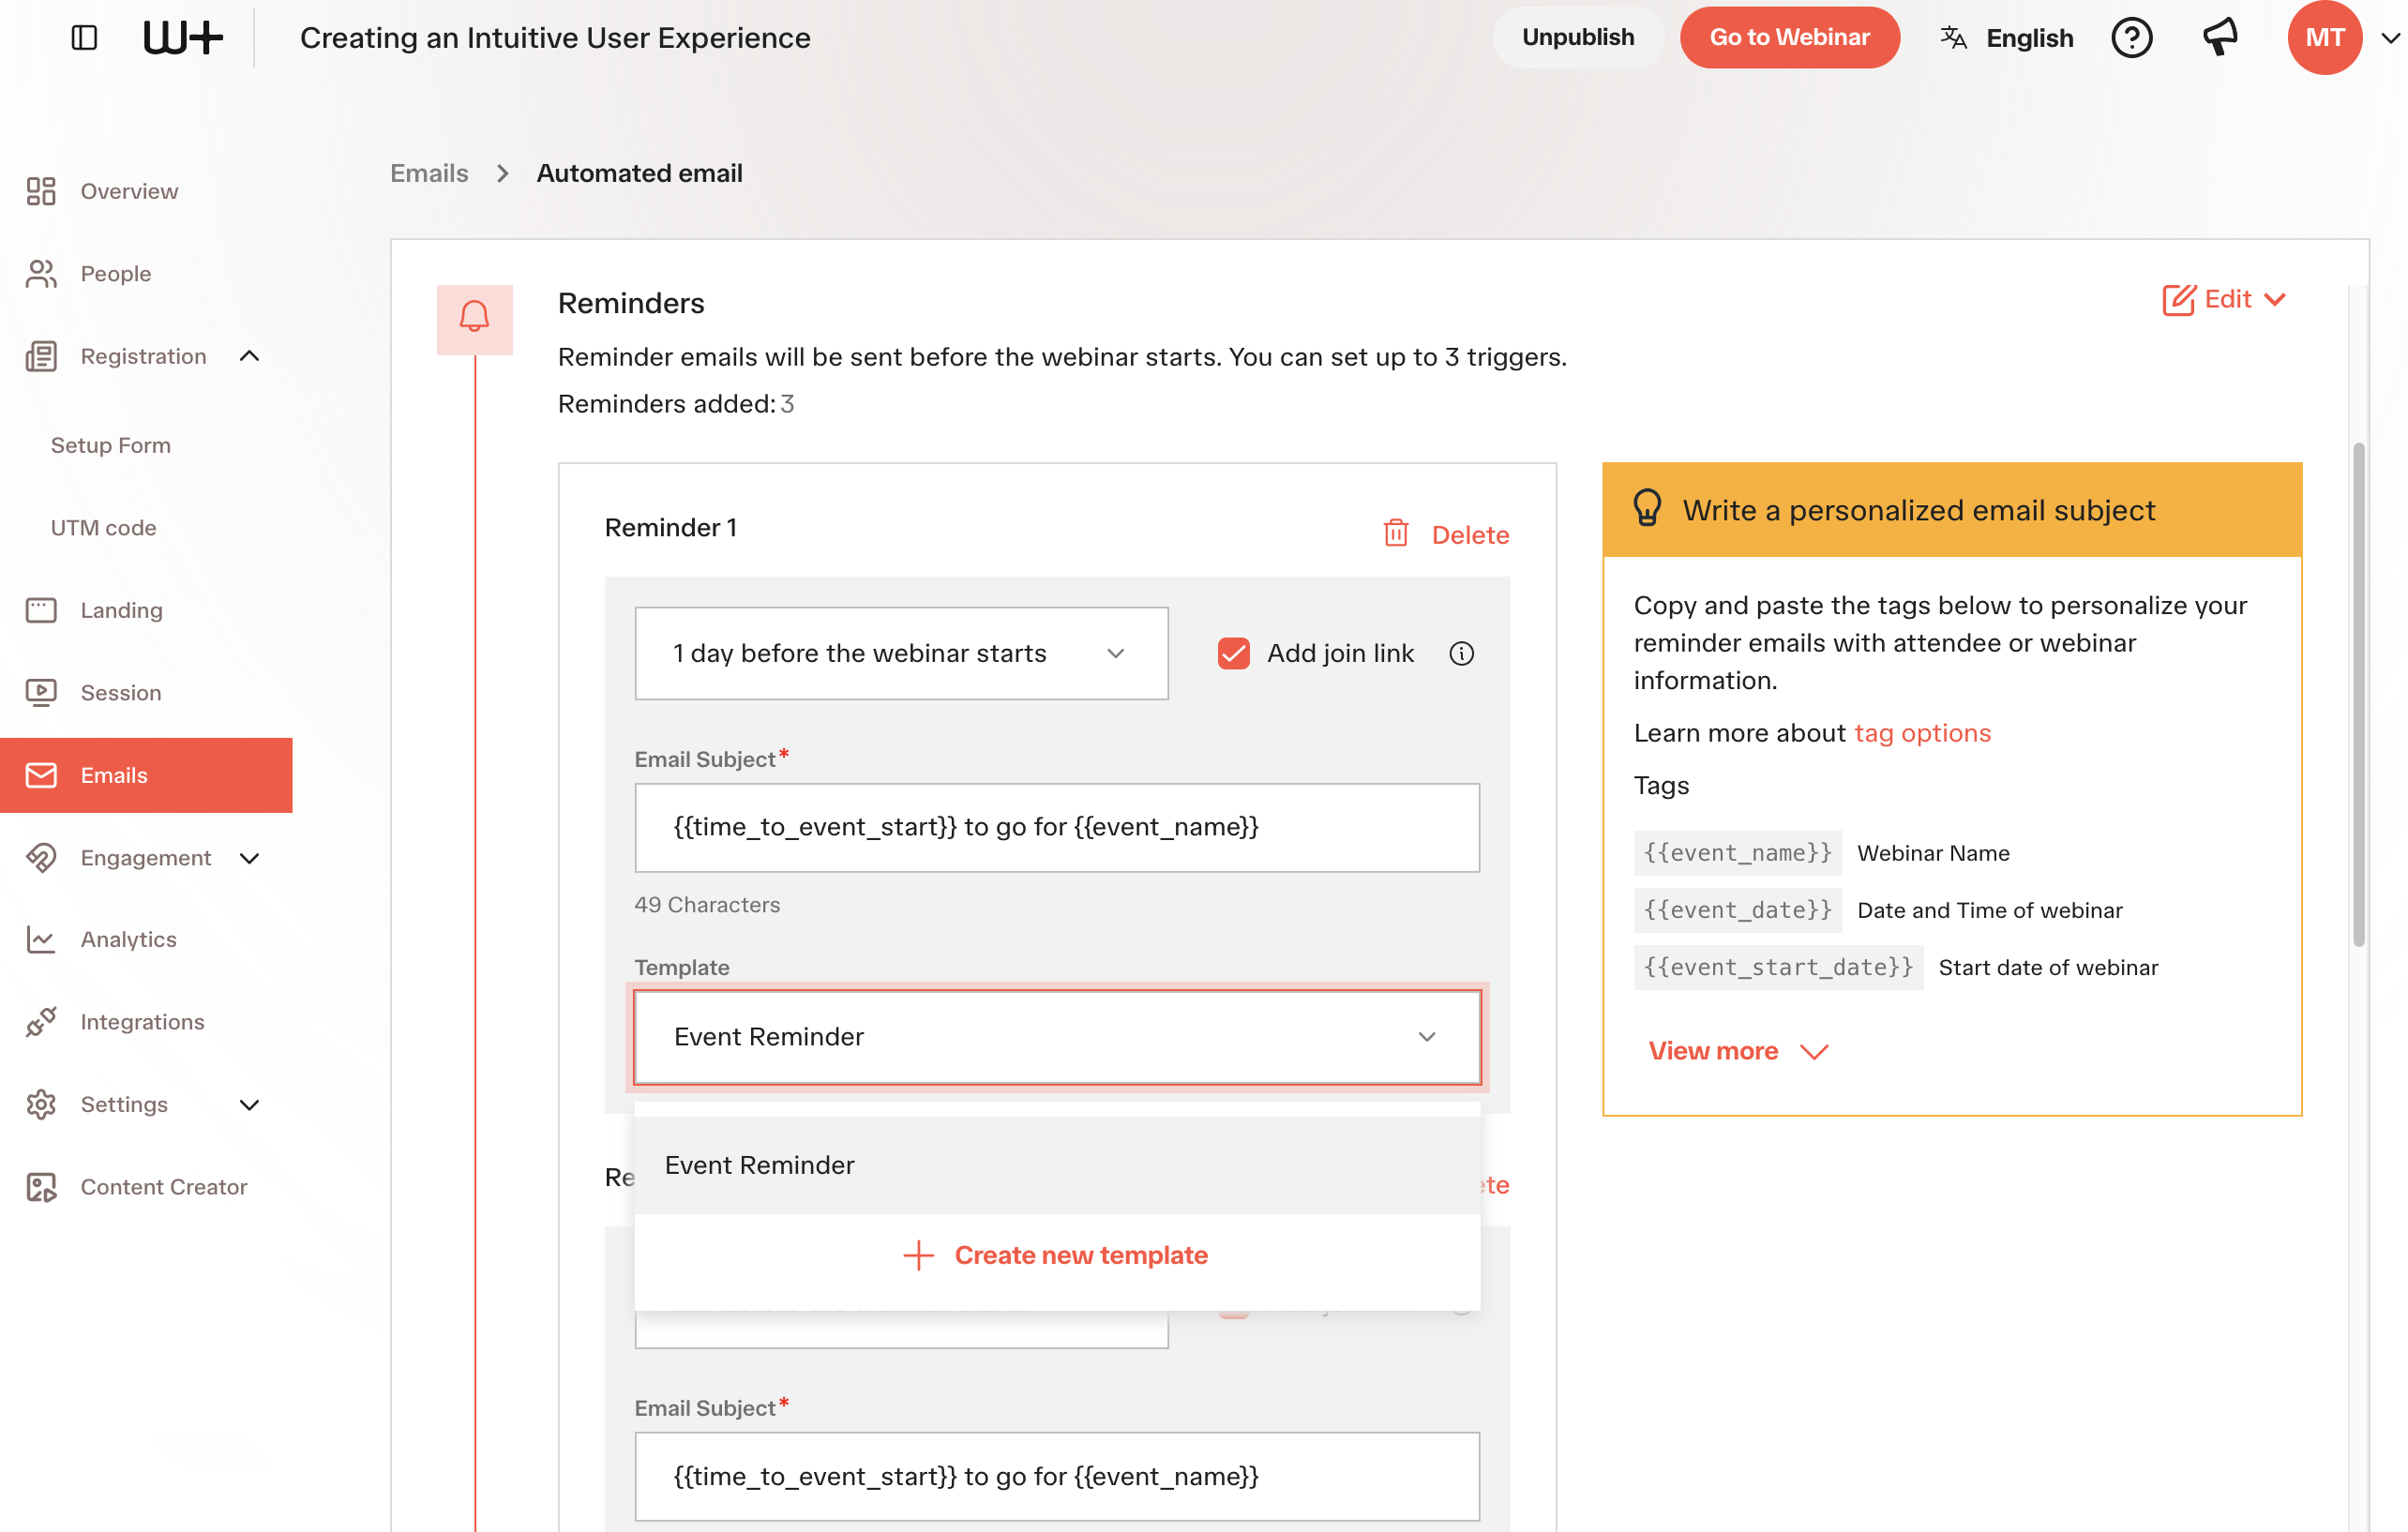The height and width of the screenshot is (1532, 2408).
Task: Click the Overview grid icon
Action: 41,191
